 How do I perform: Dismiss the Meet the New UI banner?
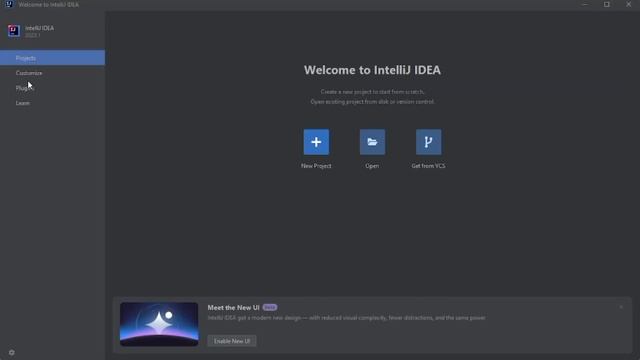[x=621, y=307]
